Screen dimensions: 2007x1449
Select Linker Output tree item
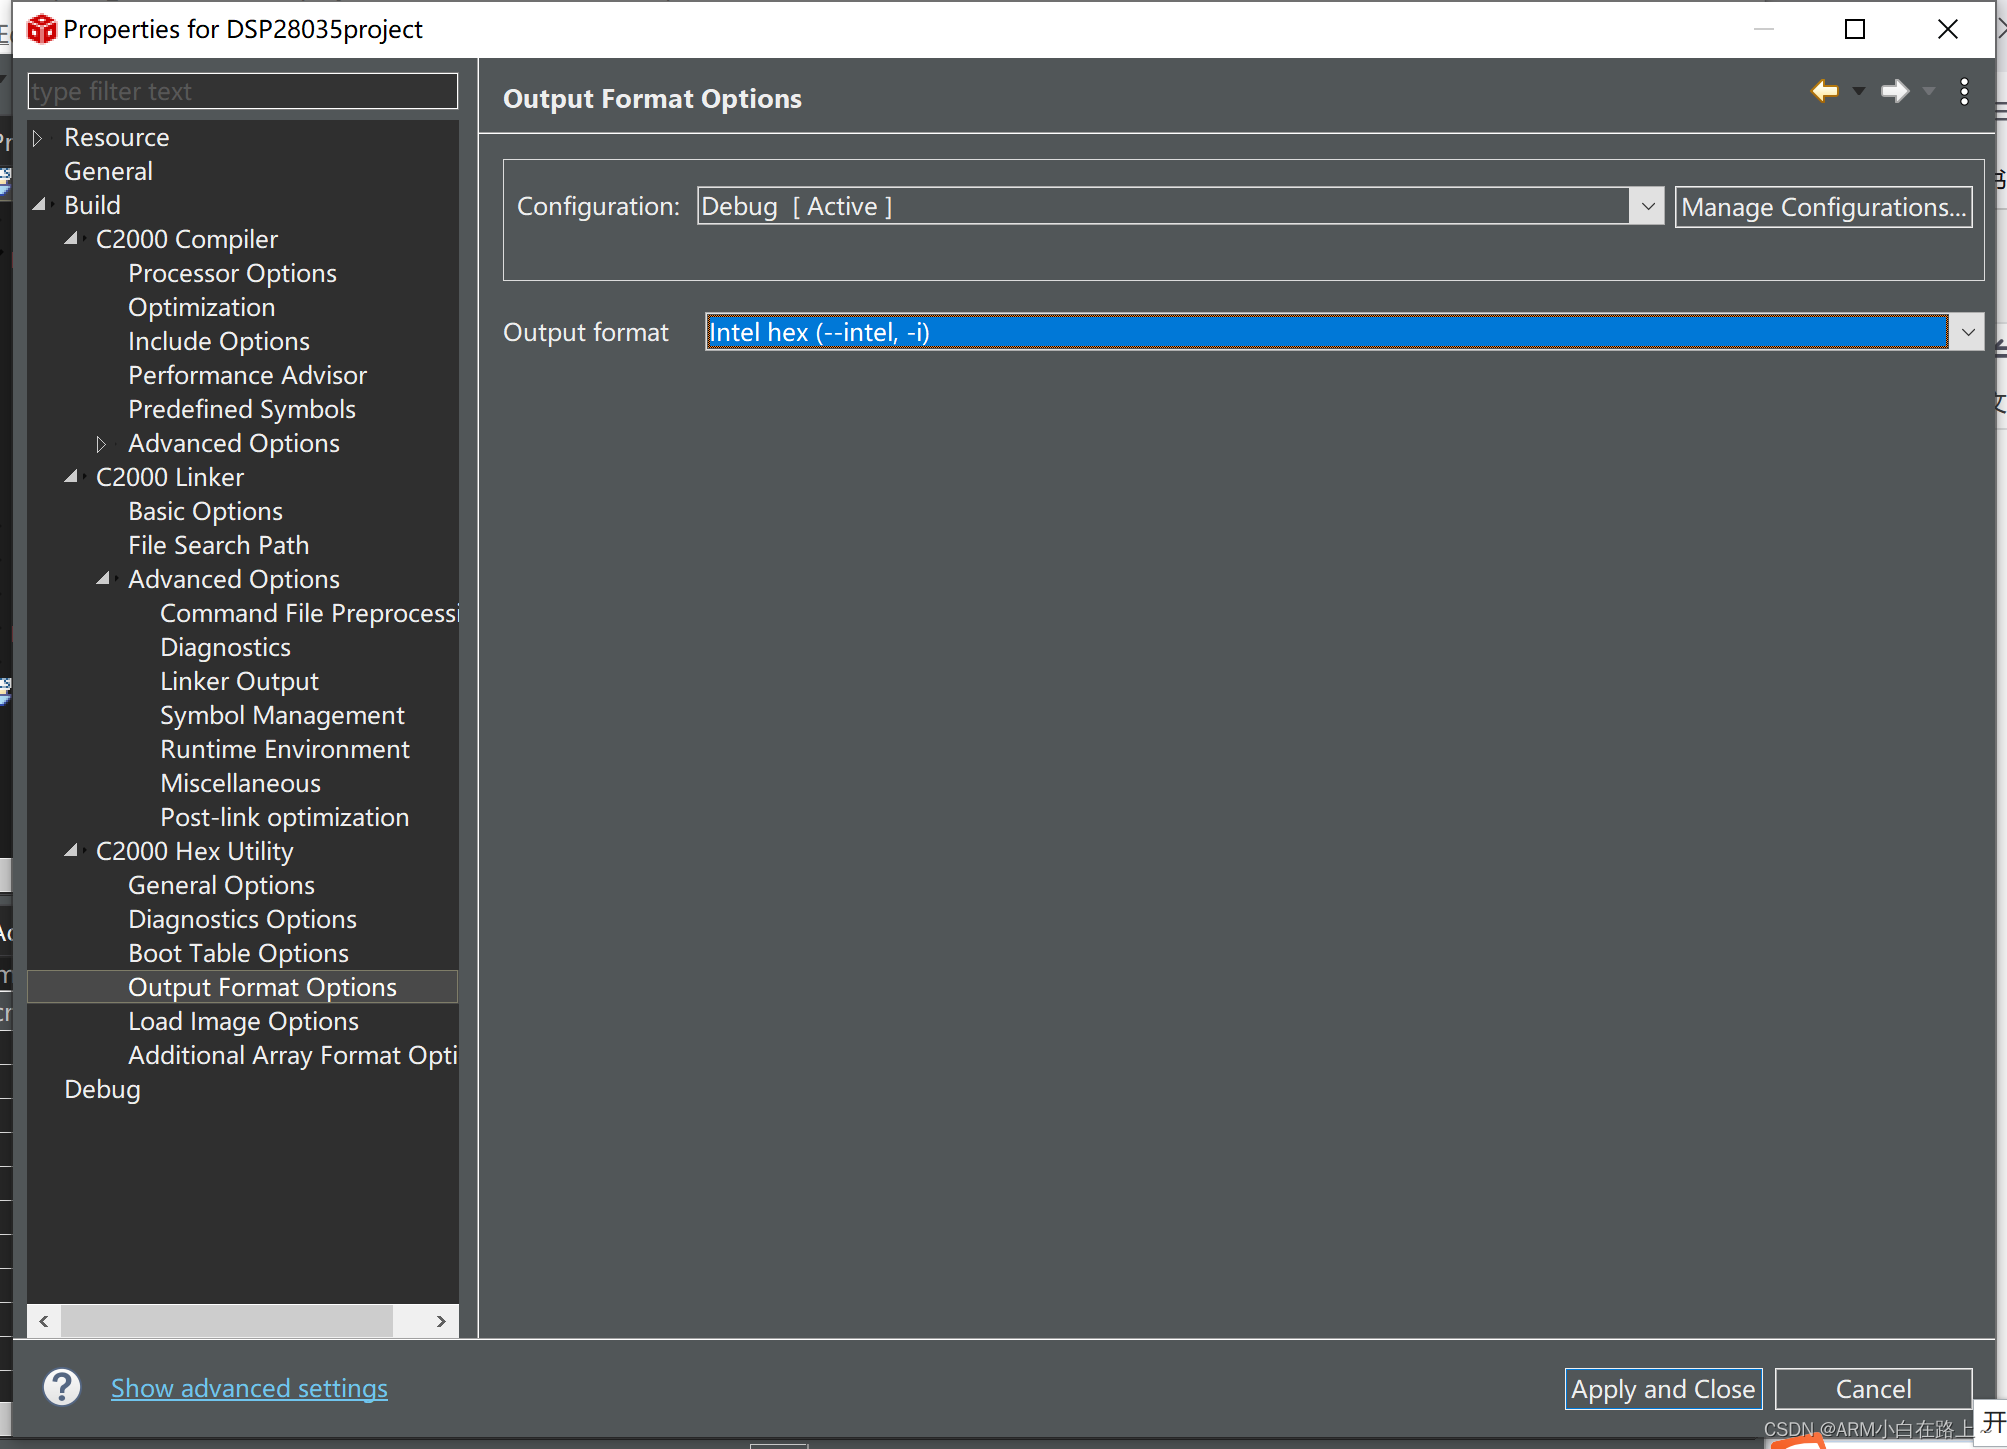click(x=239, y=681)
